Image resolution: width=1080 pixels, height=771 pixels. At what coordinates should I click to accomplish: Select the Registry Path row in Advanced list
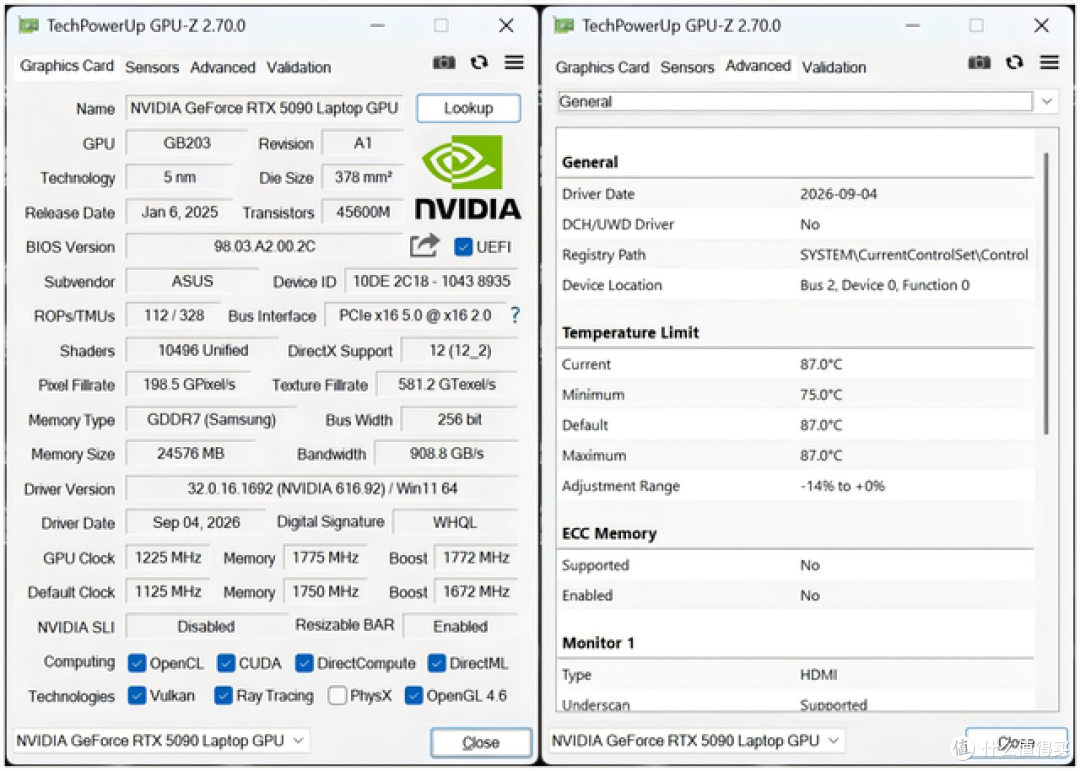click(x=796, y=255)
